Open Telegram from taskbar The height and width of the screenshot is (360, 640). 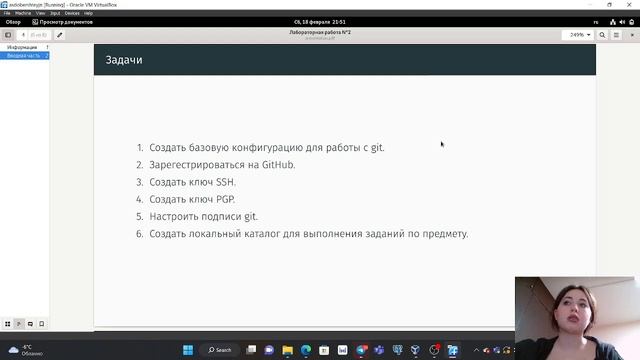(x=361, y=350)
